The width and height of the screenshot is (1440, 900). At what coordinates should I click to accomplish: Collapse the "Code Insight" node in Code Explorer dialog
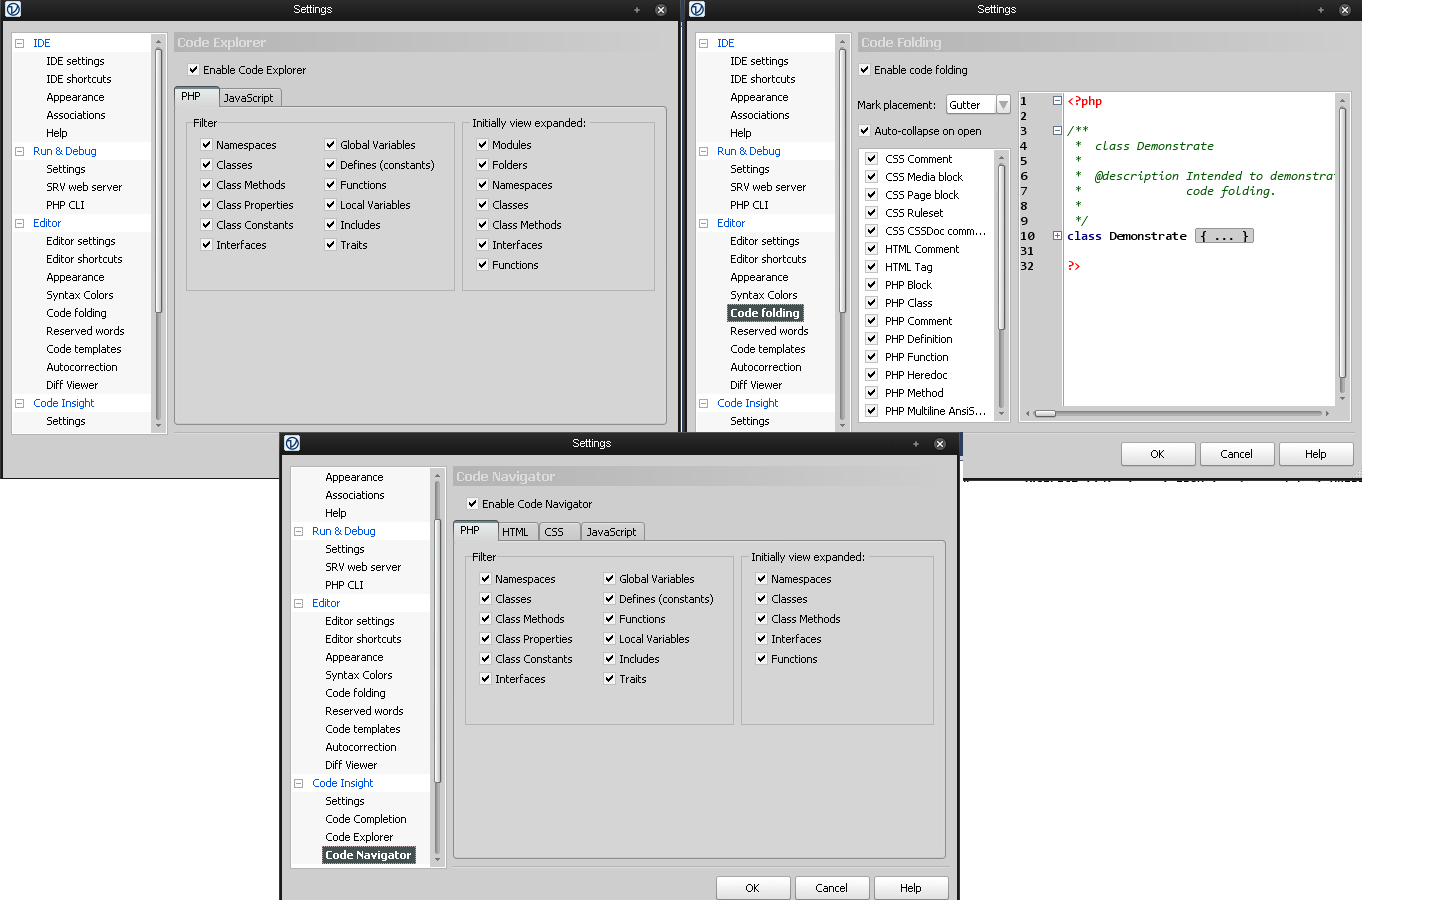pyautogui.click(x=19, y=403)
